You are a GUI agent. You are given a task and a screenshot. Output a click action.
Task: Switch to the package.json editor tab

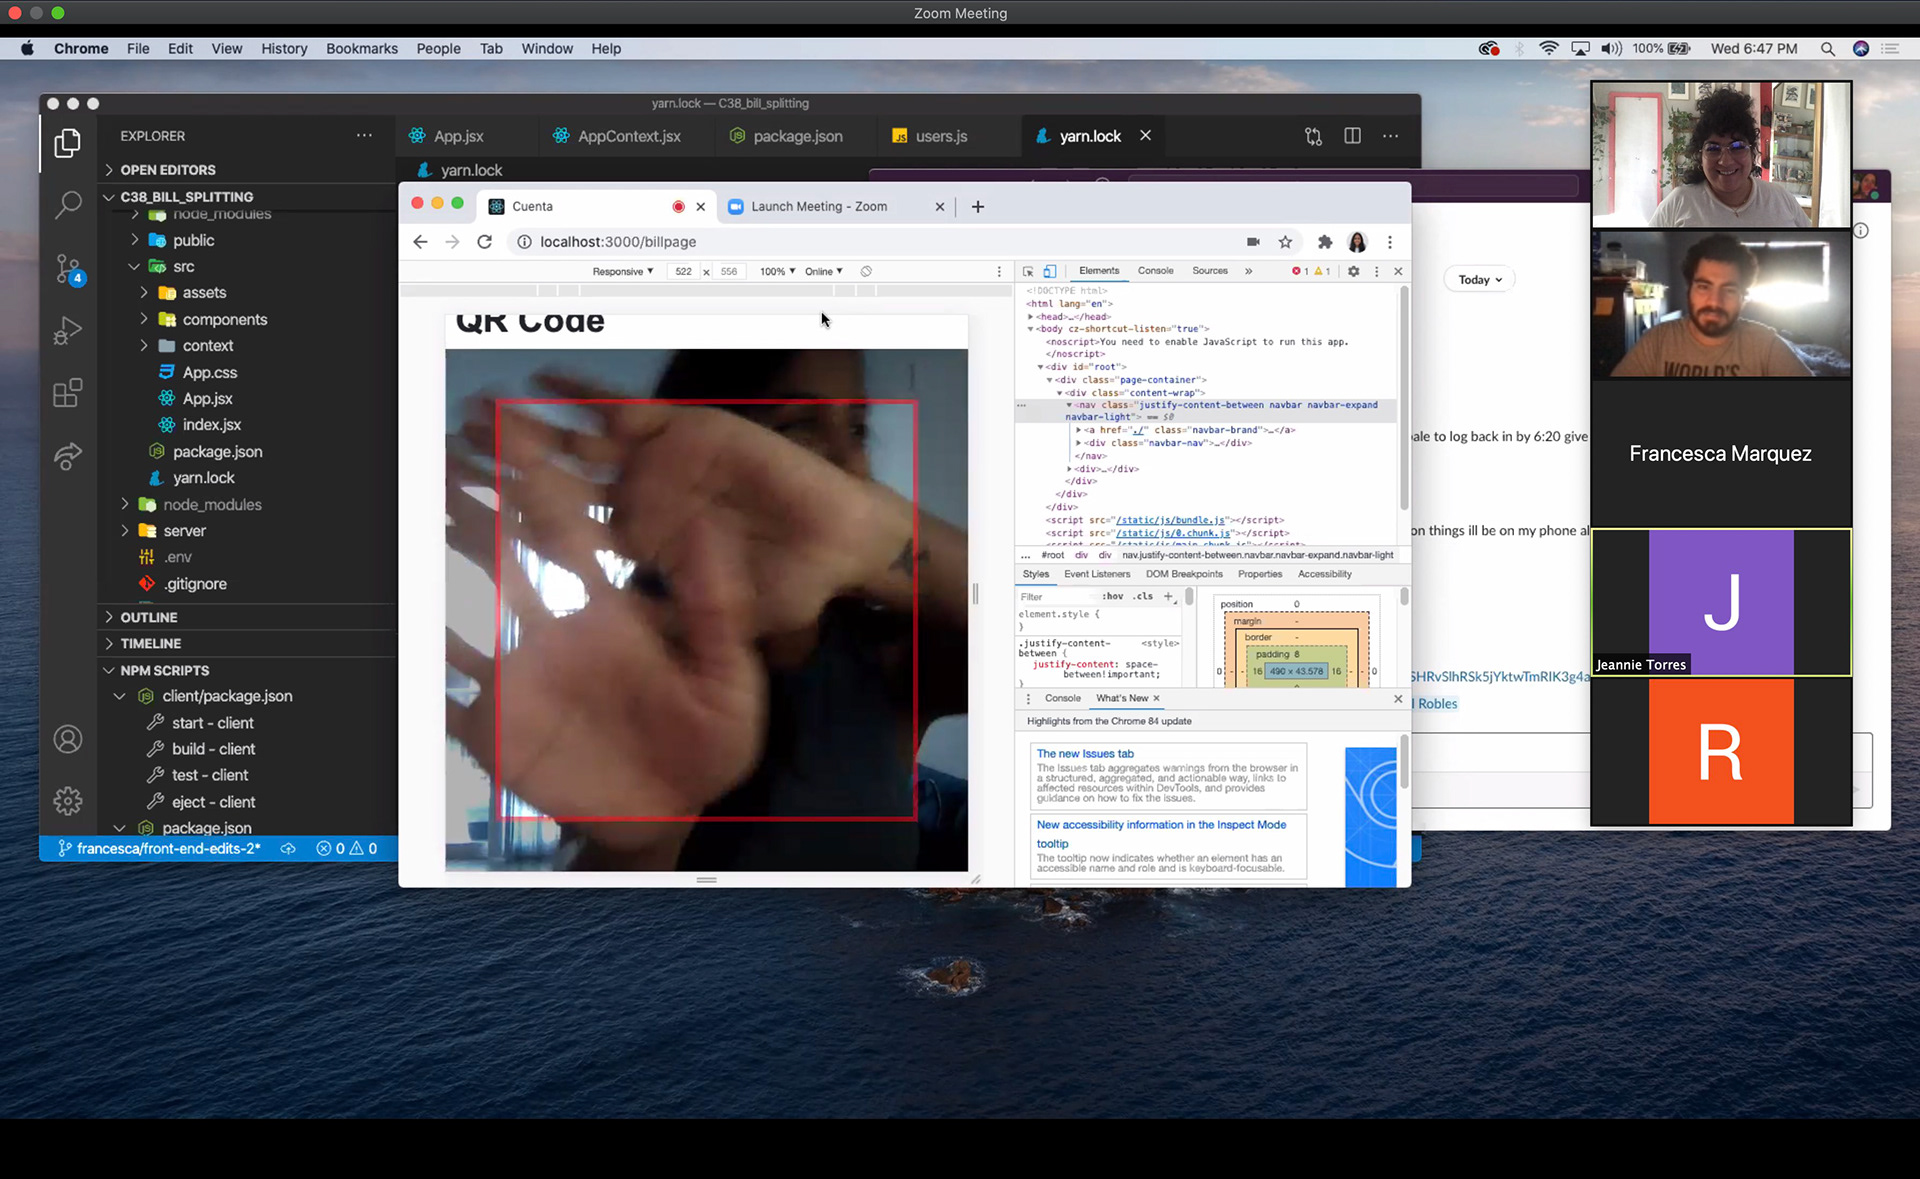[x=797, y=136]
